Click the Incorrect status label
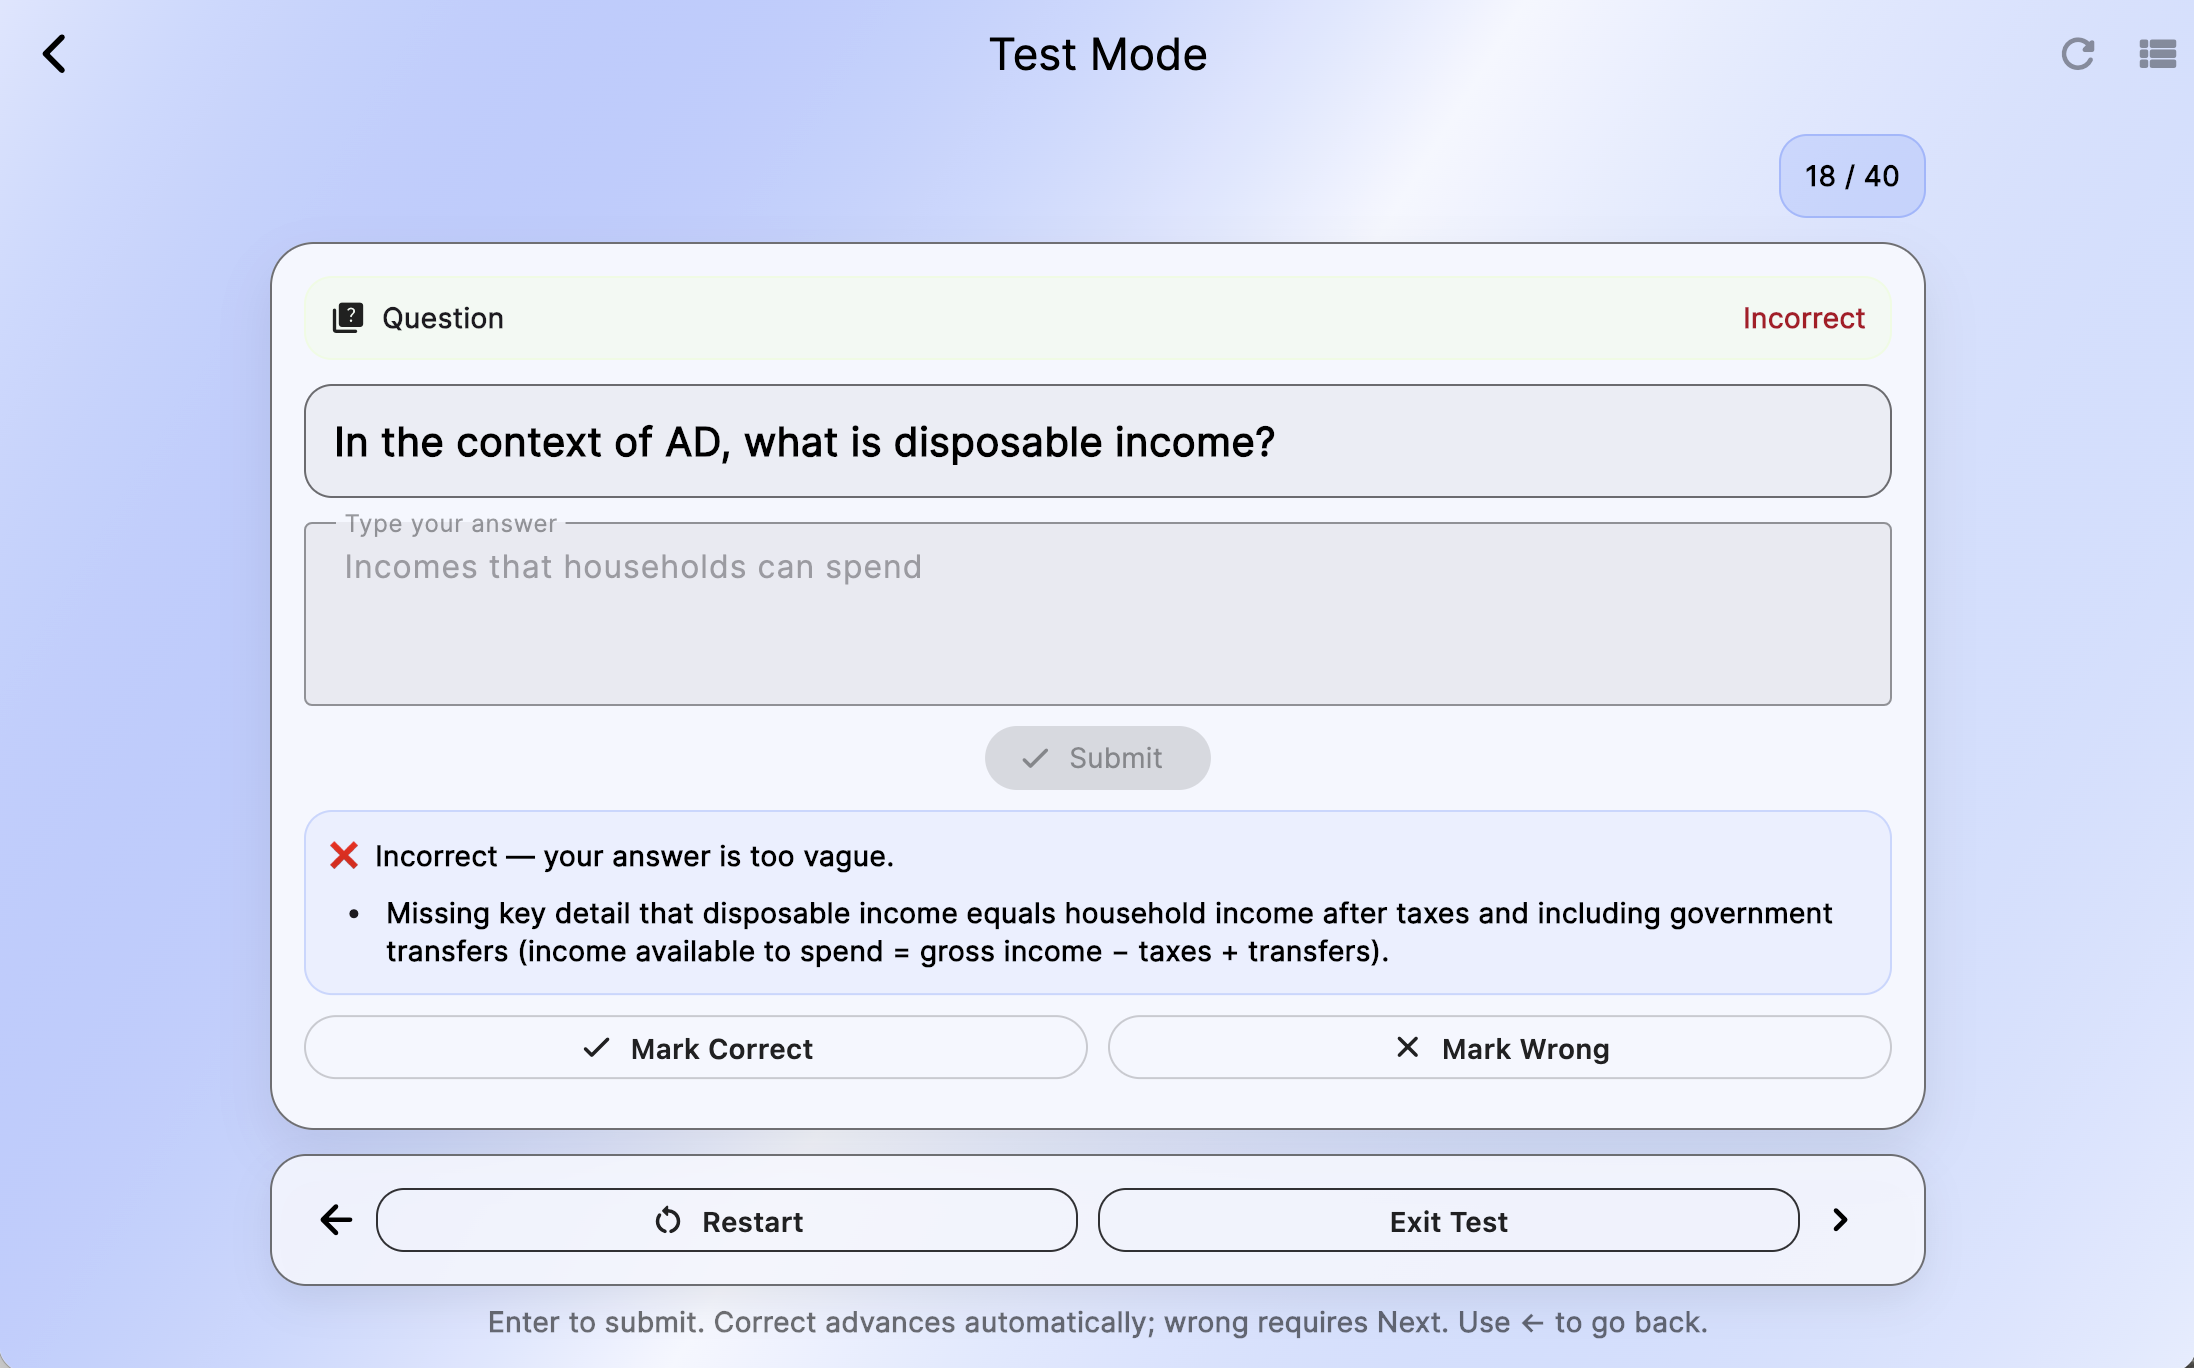Image resolution: width=2194 pixels, height=1368 pixels. point(1804,318)
